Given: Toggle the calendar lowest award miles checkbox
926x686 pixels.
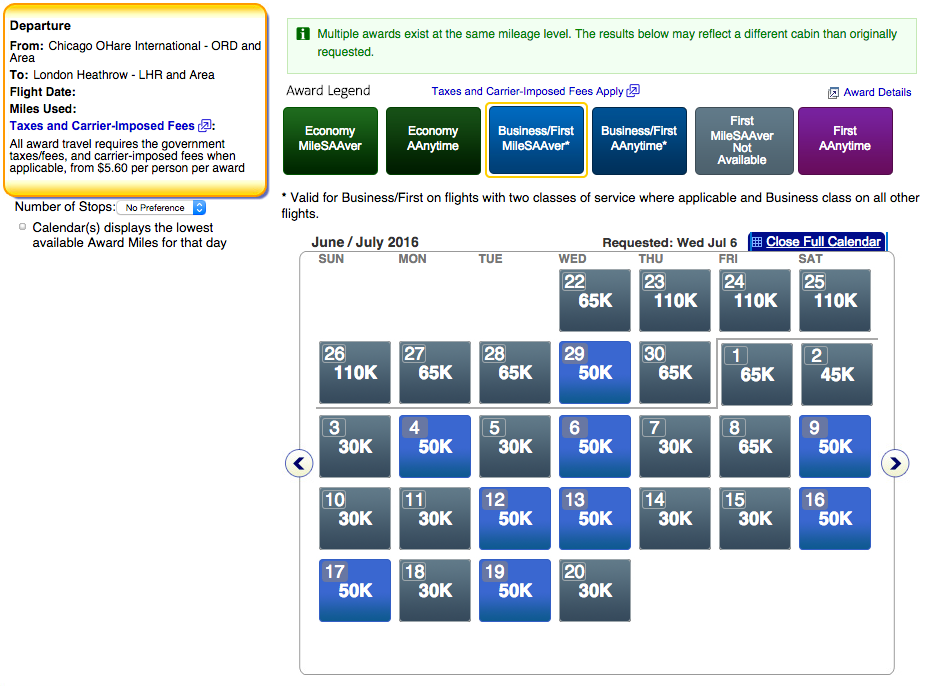Looking at the screenshot, I should (x=22, y=227).
